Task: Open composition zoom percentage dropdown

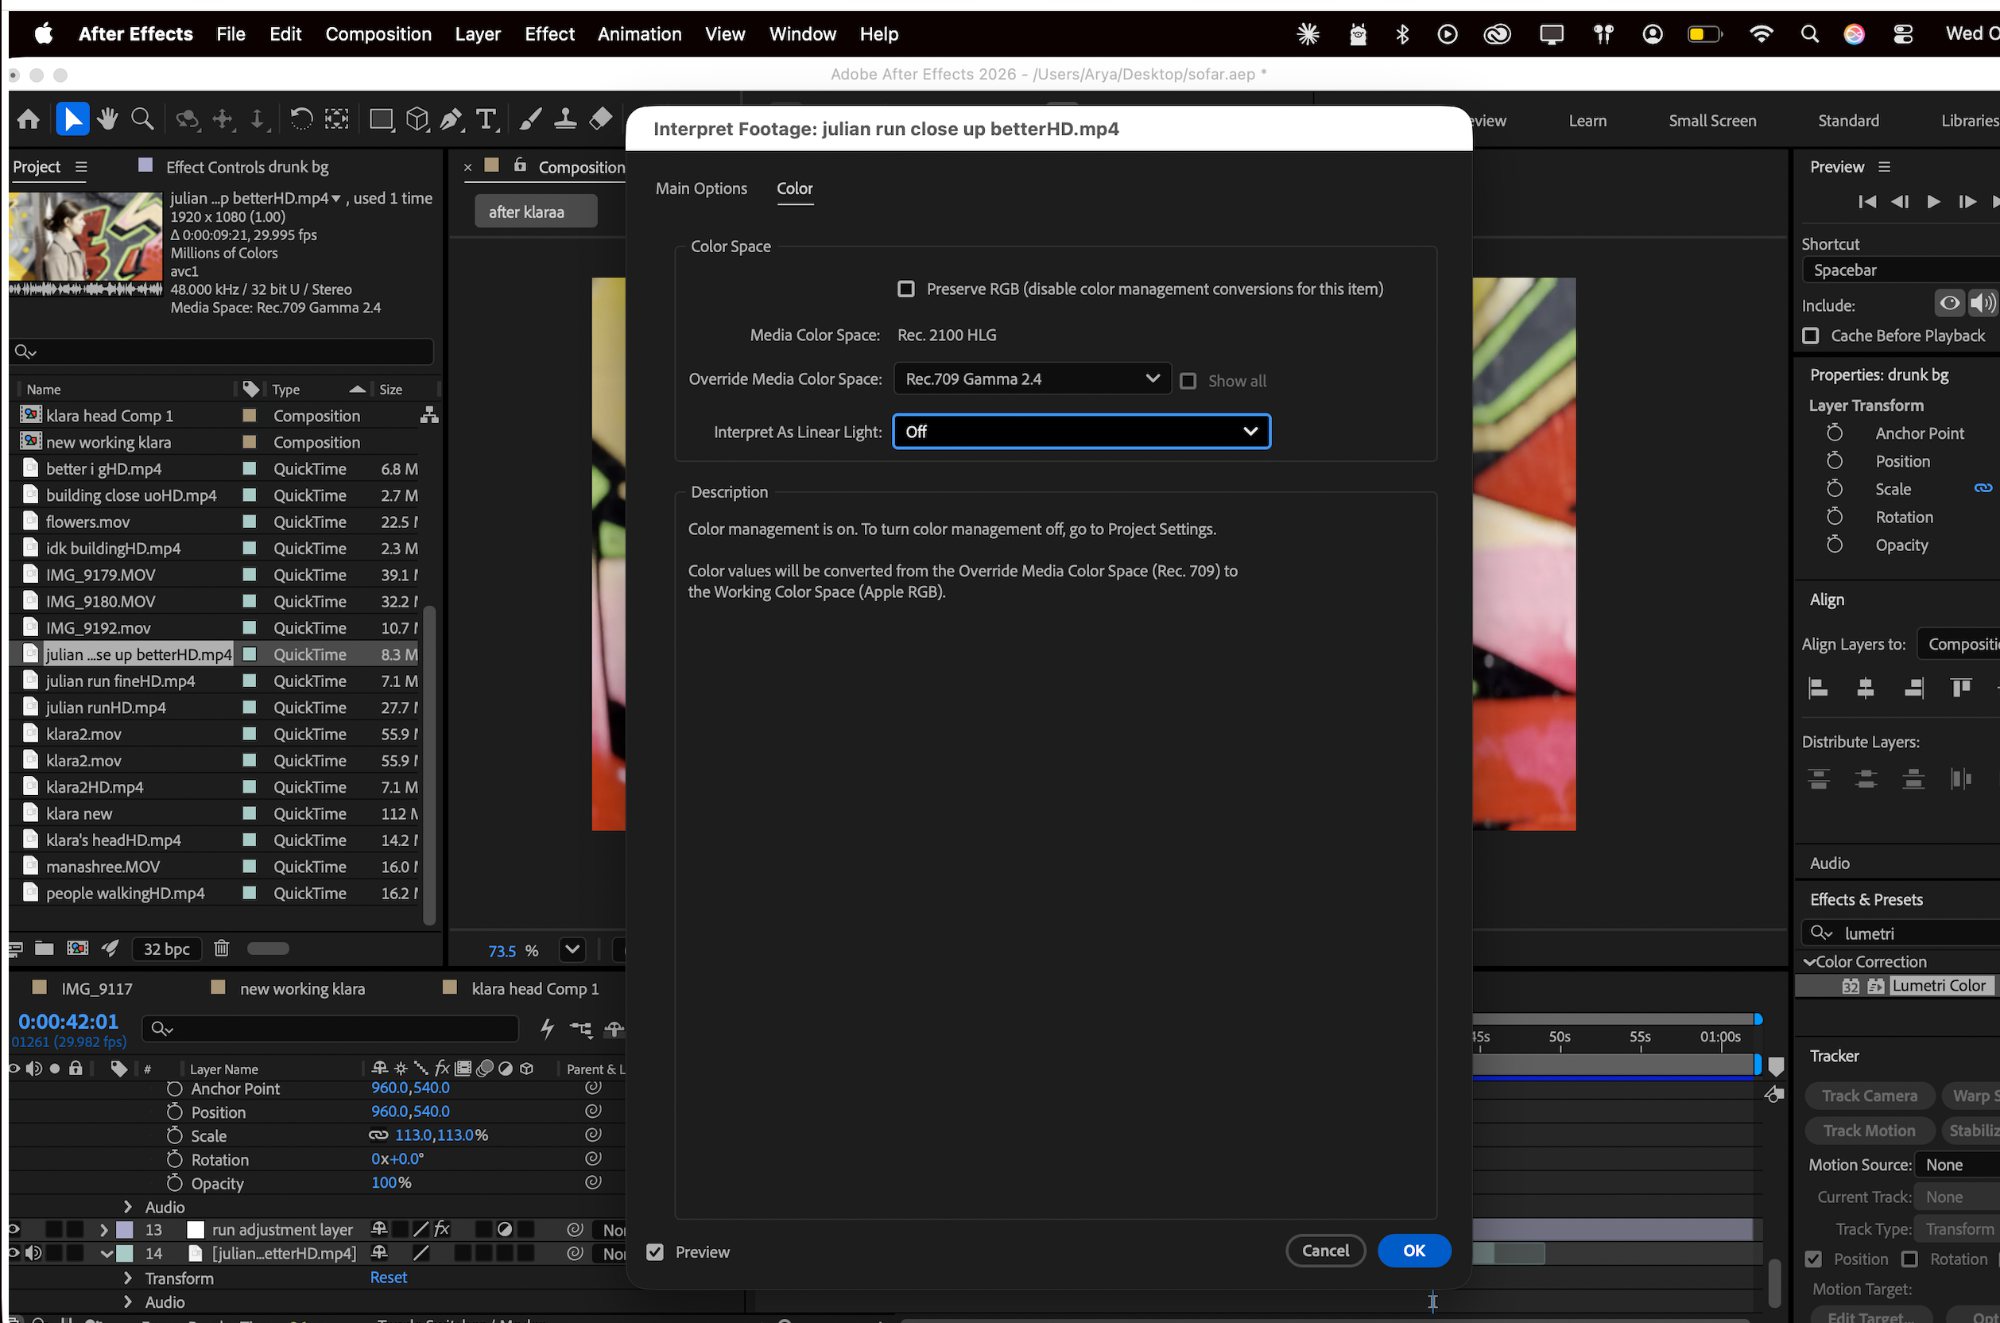Action: pos(572,950)
